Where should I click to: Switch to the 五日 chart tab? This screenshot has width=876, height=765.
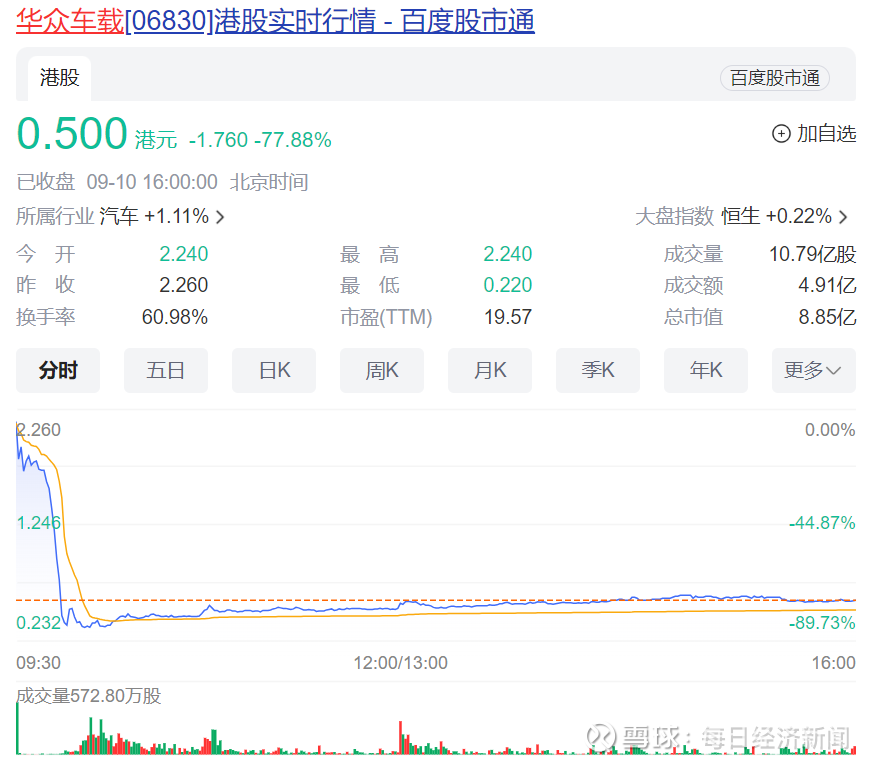coord(166,370)
